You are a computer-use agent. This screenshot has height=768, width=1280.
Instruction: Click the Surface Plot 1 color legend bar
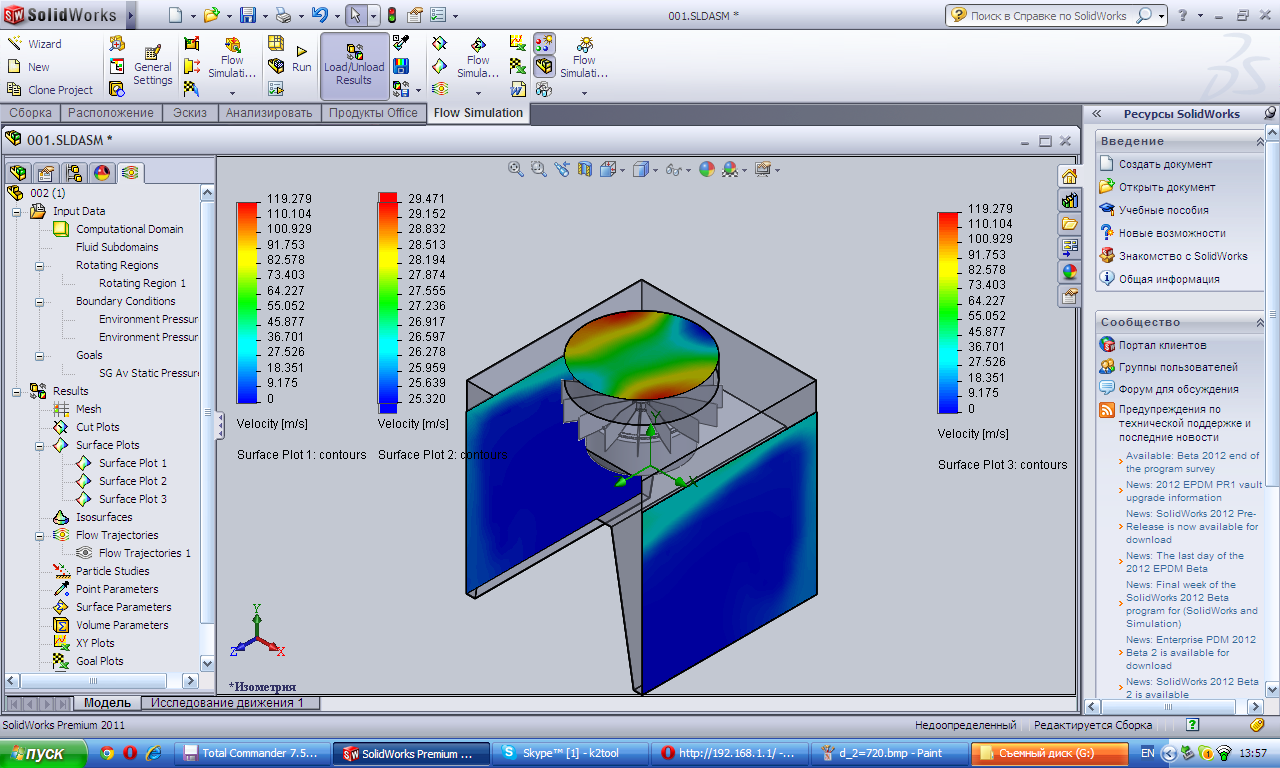click(x=247, y=302)
